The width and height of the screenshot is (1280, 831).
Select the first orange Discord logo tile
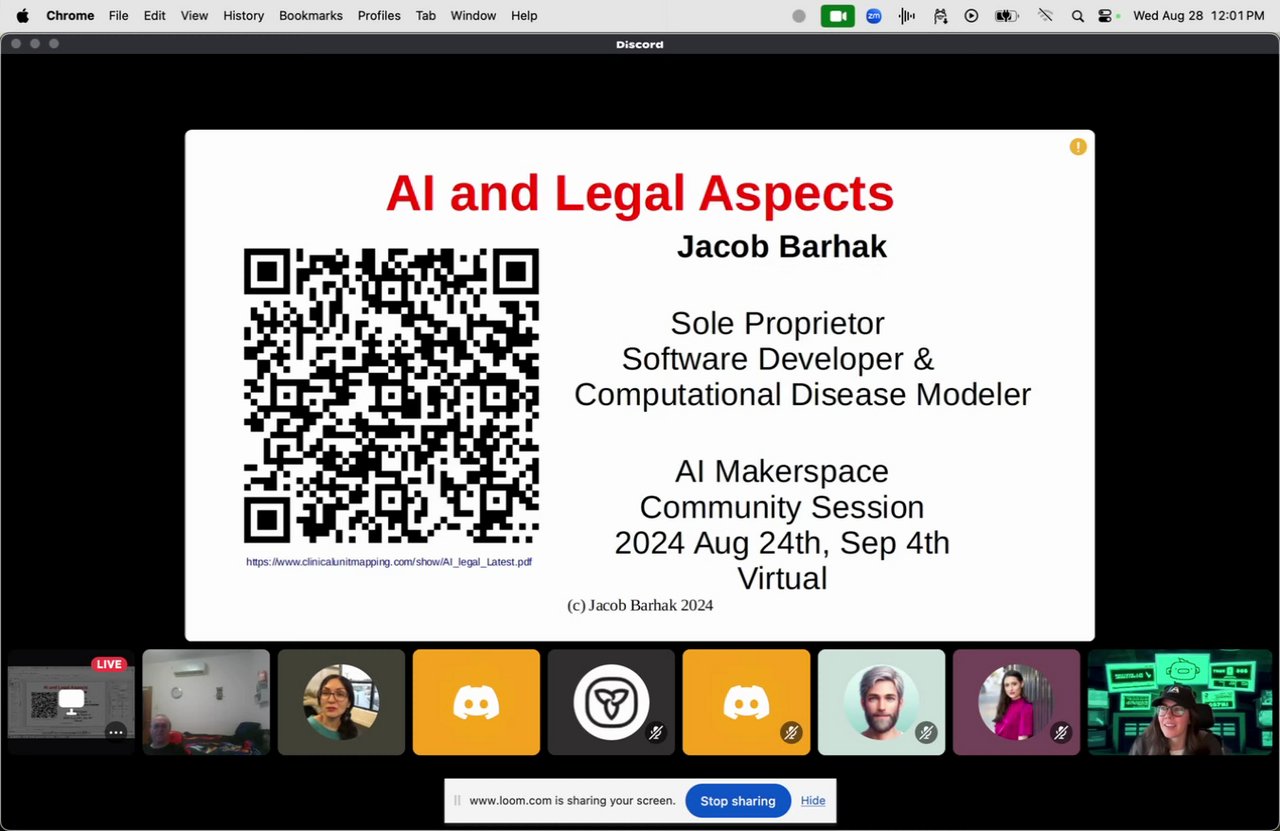476,702
